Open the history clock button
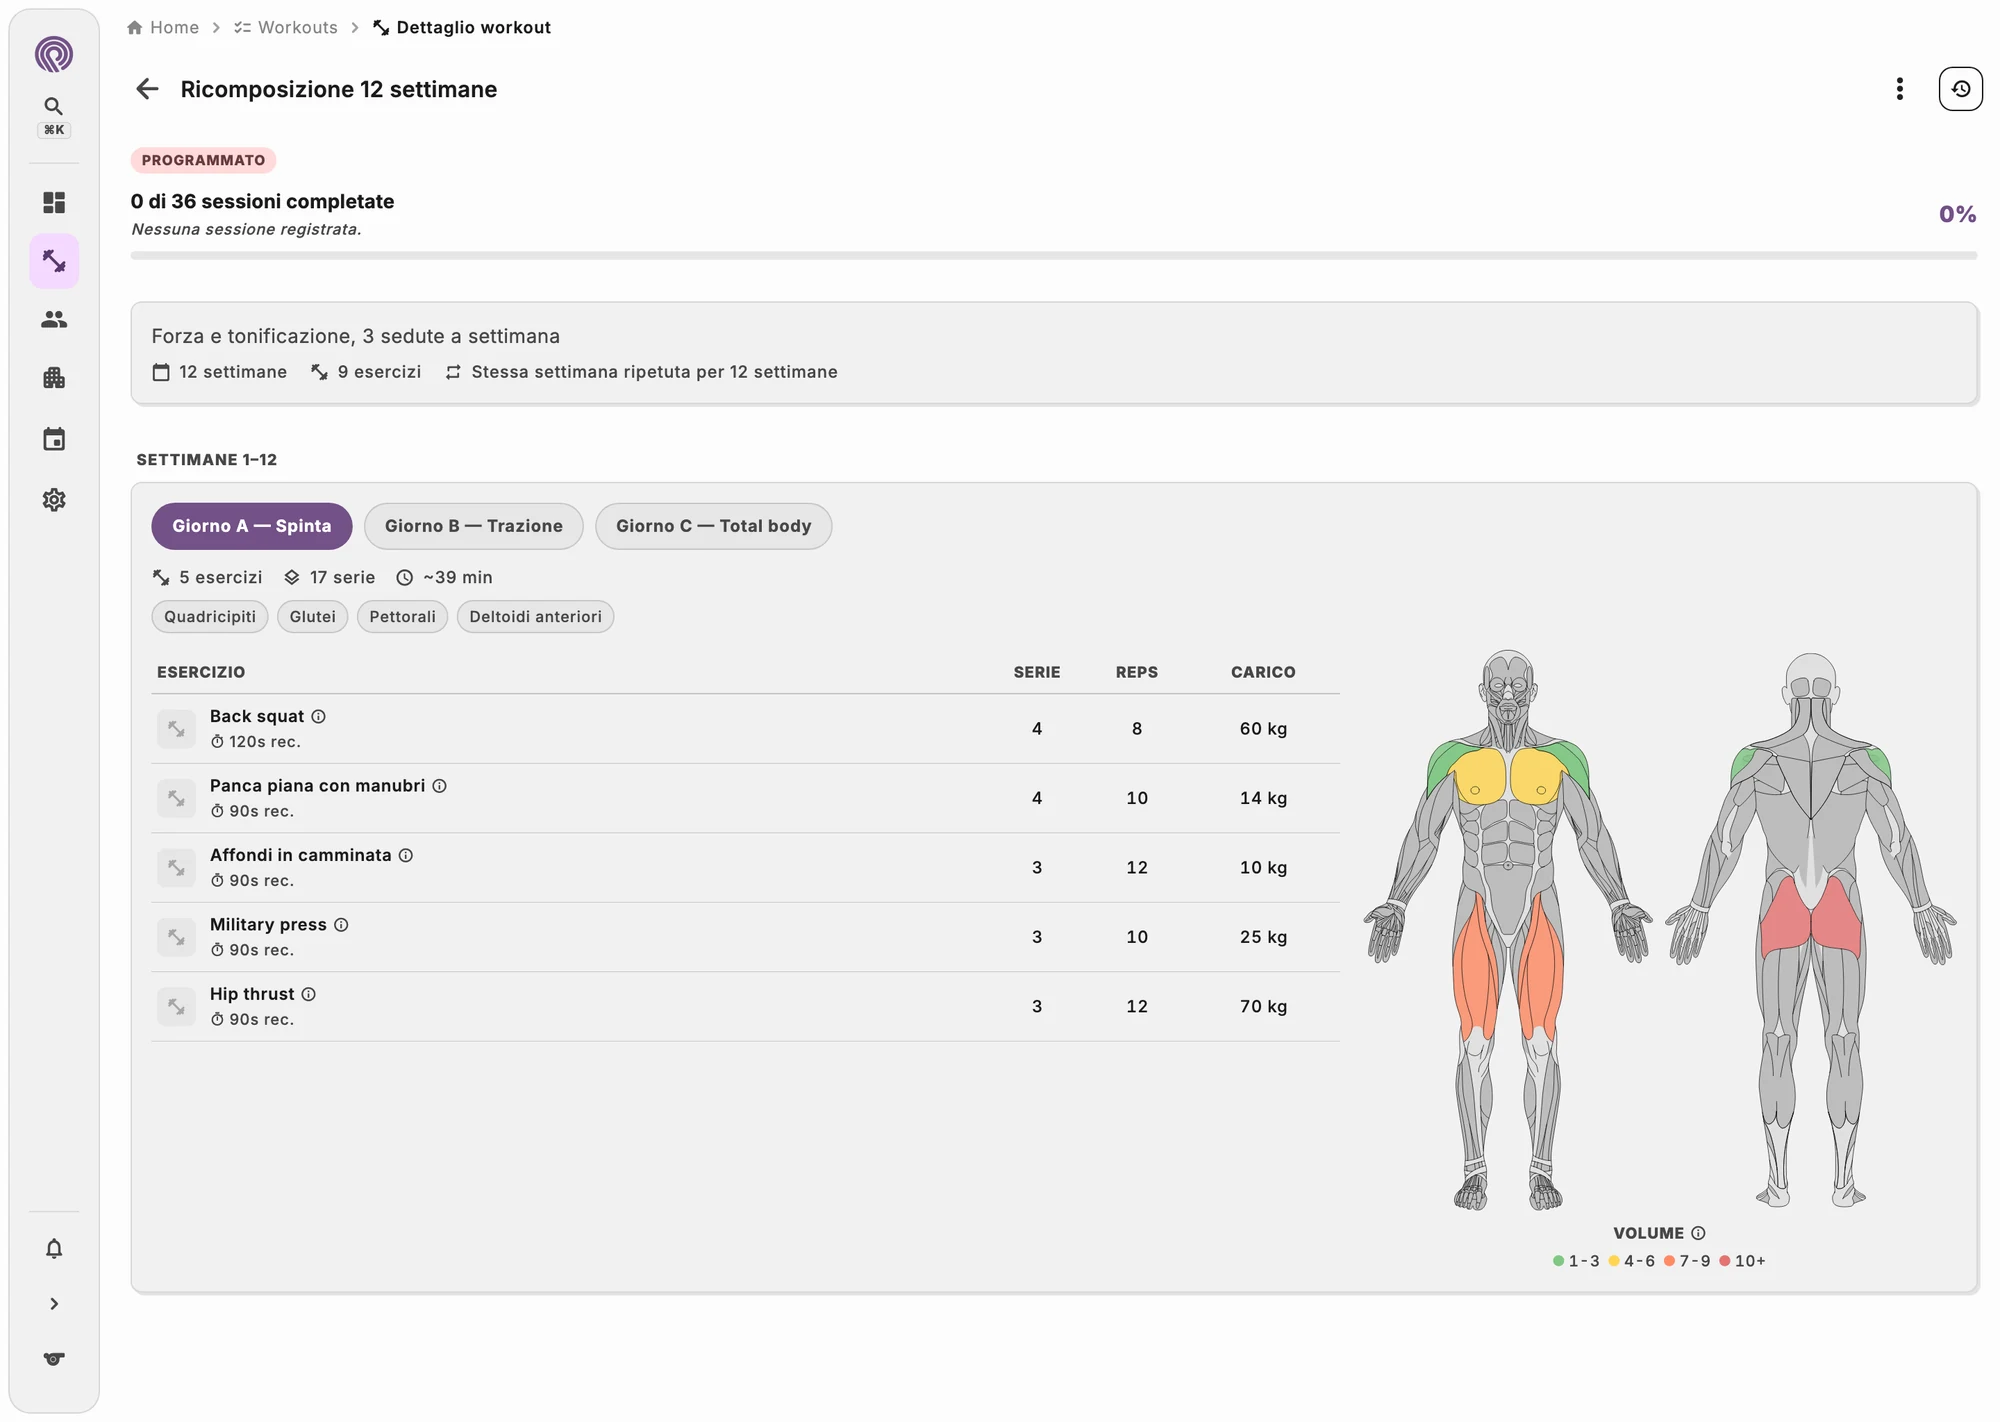 [x=1960, y=89]
